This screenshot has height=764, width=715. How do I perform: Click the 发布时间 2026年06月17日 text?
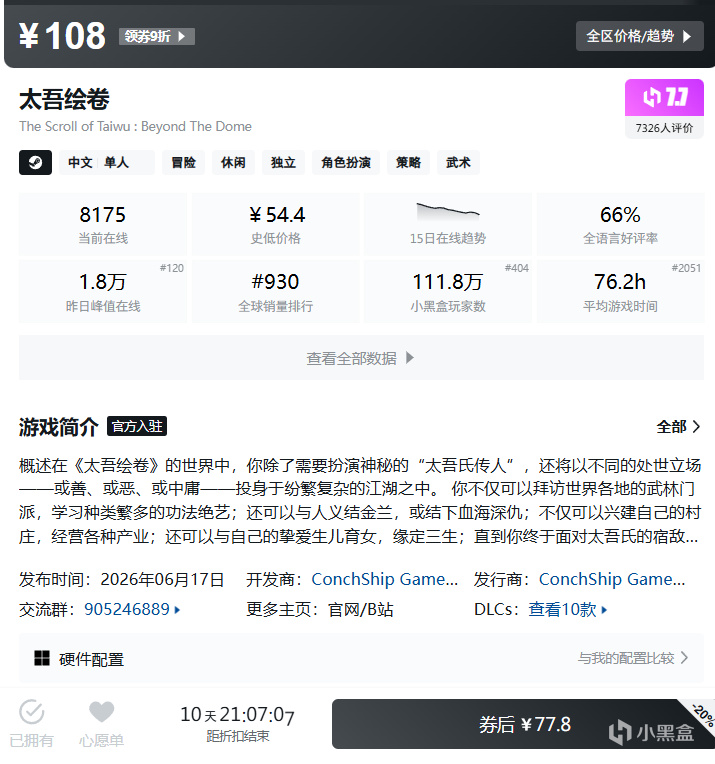coord(121,579)
